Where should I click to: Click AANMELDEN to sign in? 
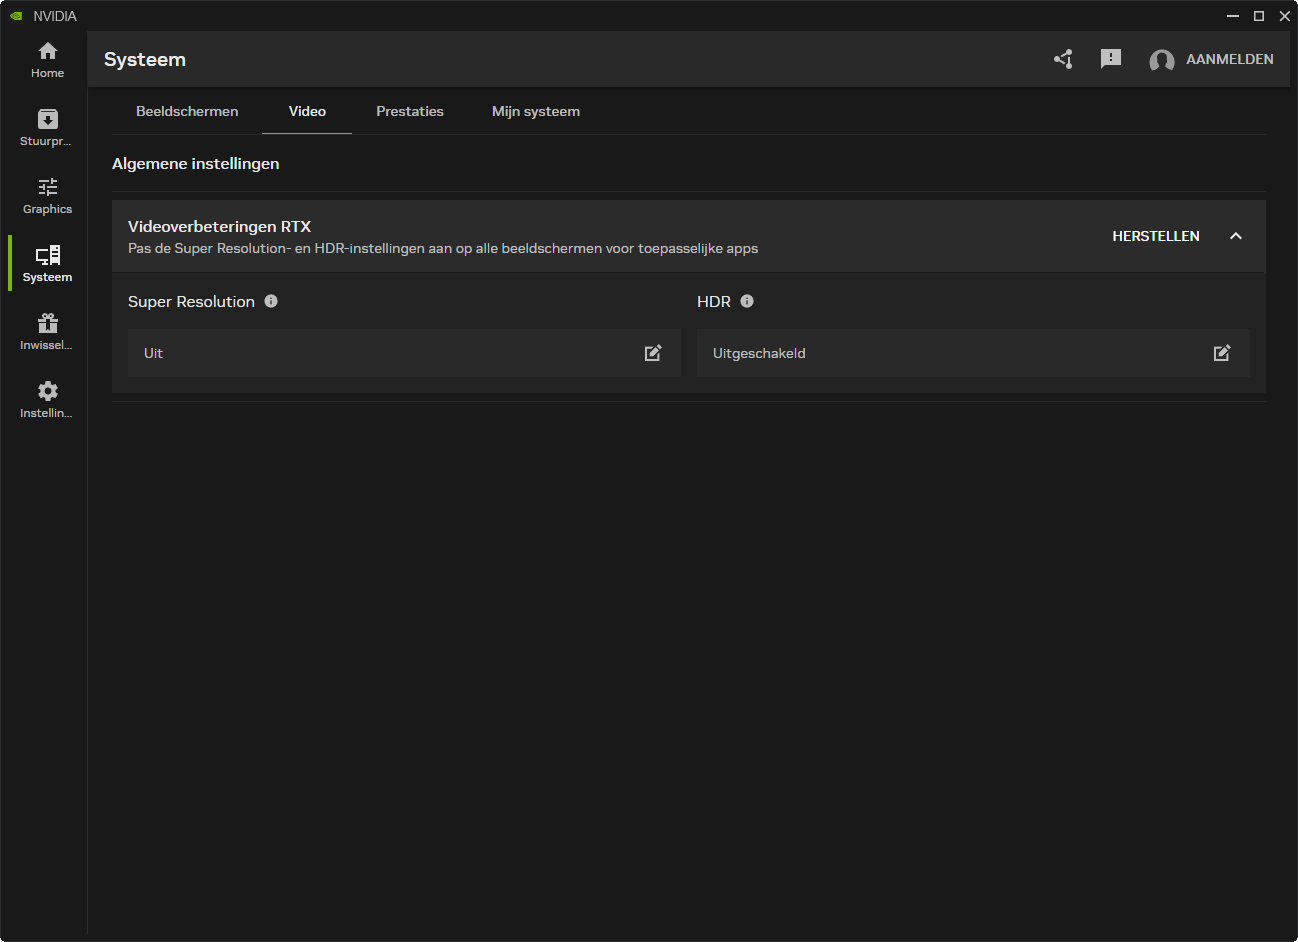coord(1229,59)
